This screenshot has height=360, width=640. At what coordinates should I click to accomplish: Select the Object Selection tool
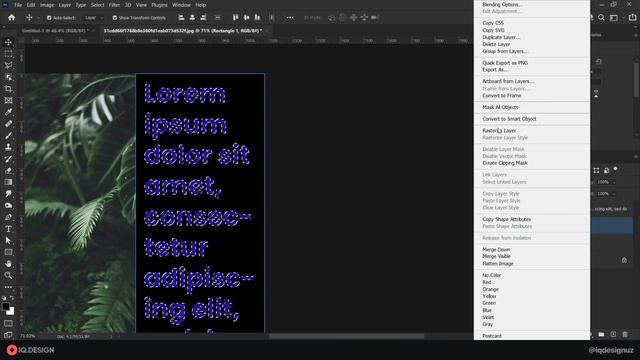(x=8, y=77)
